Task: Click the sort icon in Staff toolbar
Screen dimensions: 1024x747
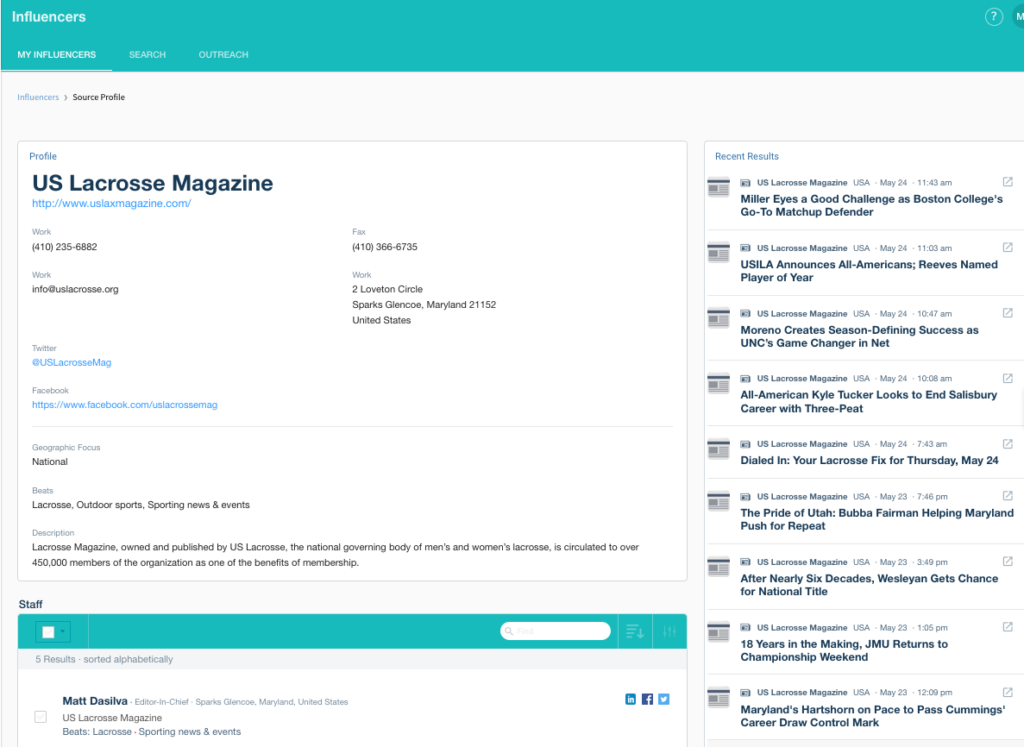Action: [635, 631]
